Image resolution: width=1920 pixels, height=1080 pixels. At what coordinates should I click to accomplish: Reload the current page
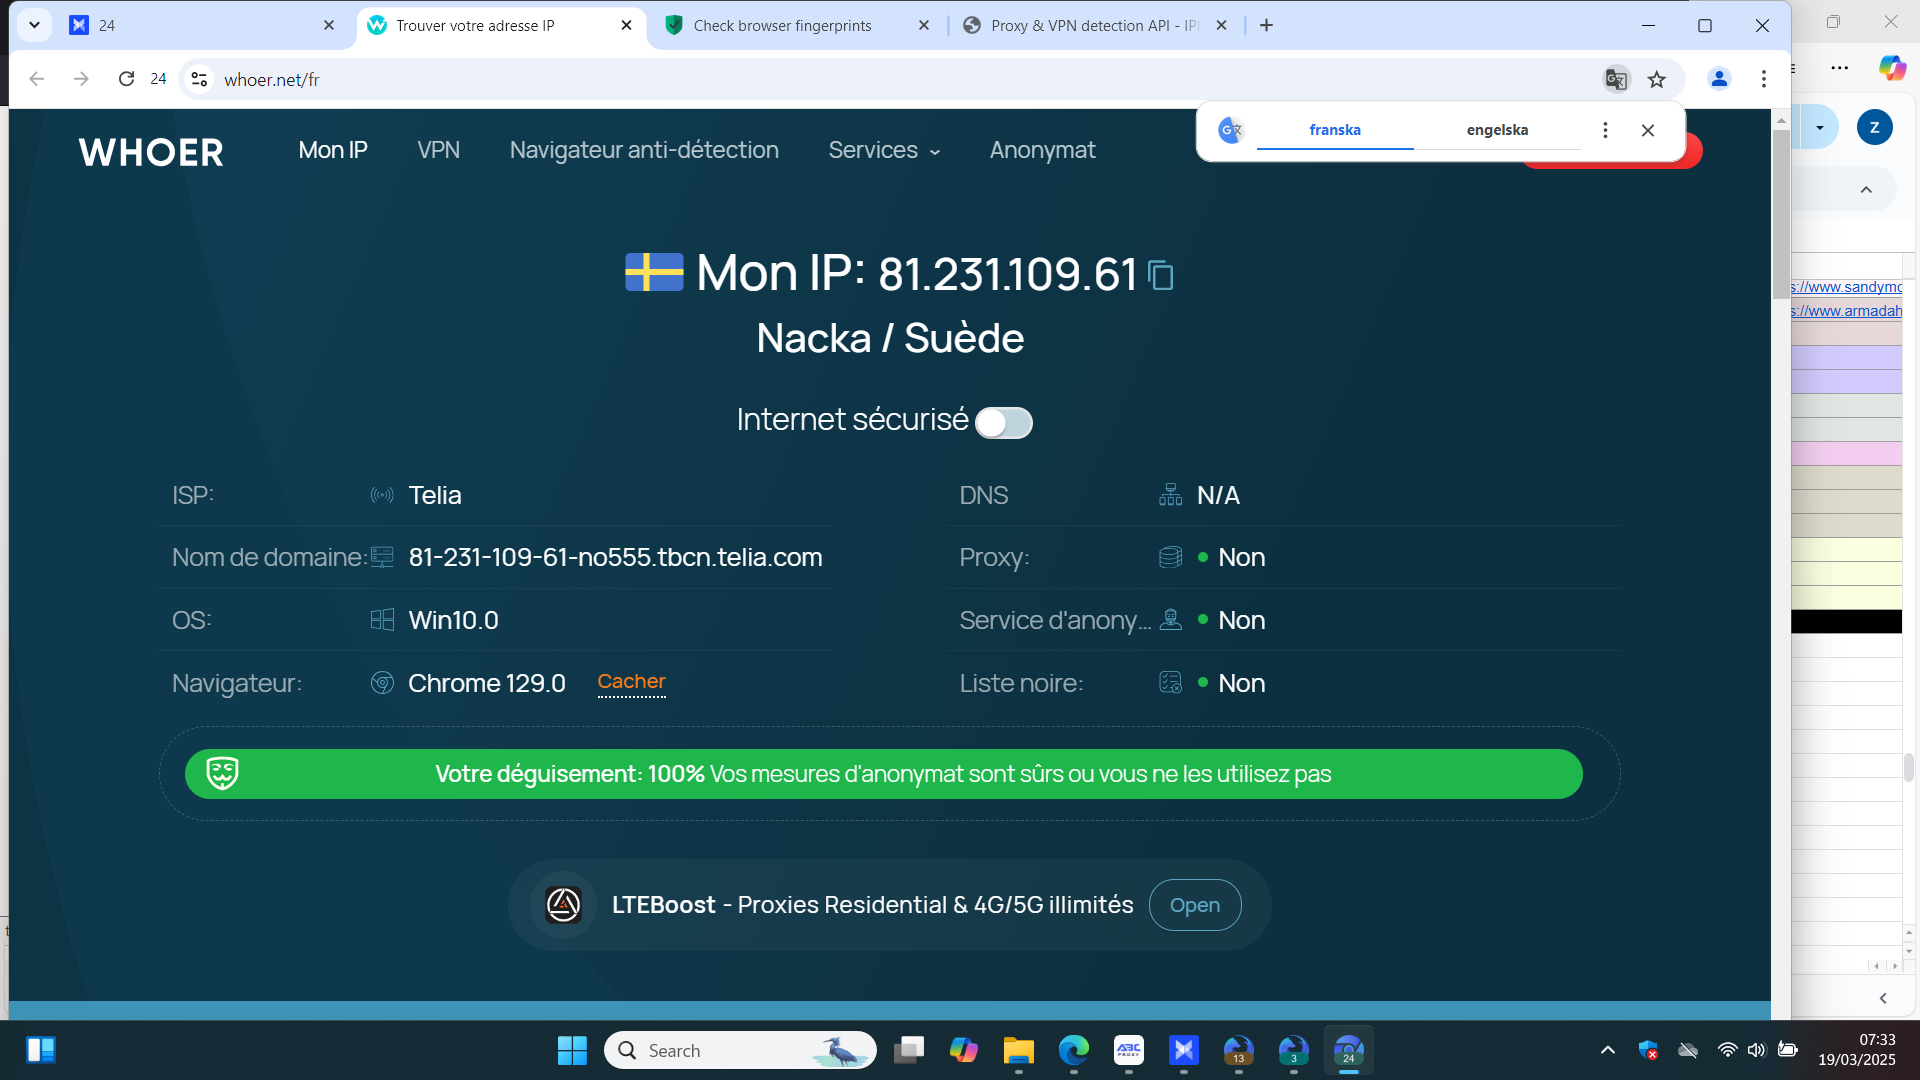point(126,79)
